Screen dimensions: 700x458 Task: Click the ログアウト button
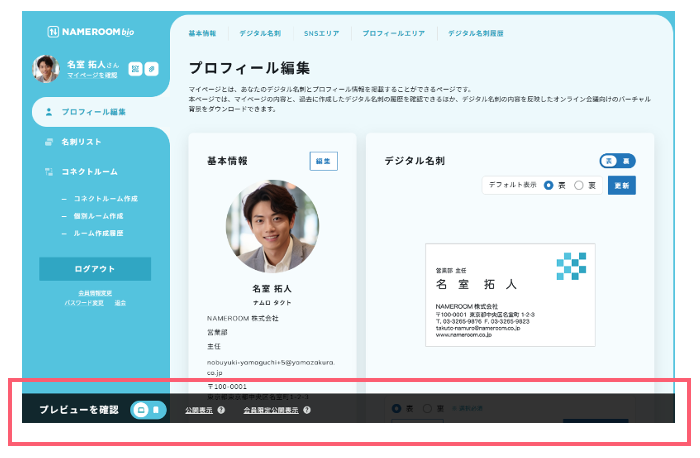95,269
